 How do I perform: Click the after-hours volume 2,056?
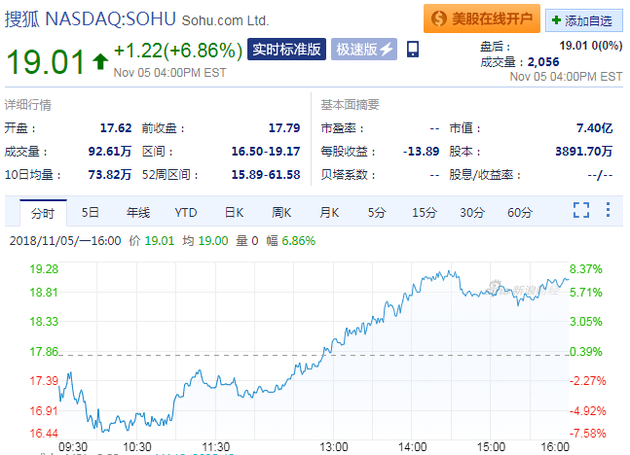pyautogui.click(x=543, y=62)
